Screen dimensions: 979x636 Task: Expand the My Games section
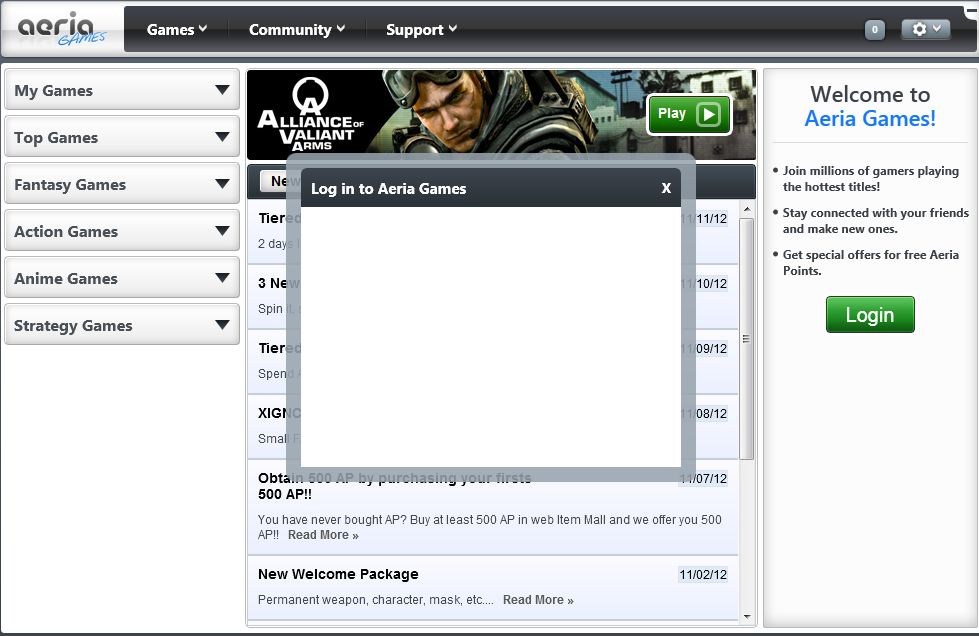tap(122, 90)
